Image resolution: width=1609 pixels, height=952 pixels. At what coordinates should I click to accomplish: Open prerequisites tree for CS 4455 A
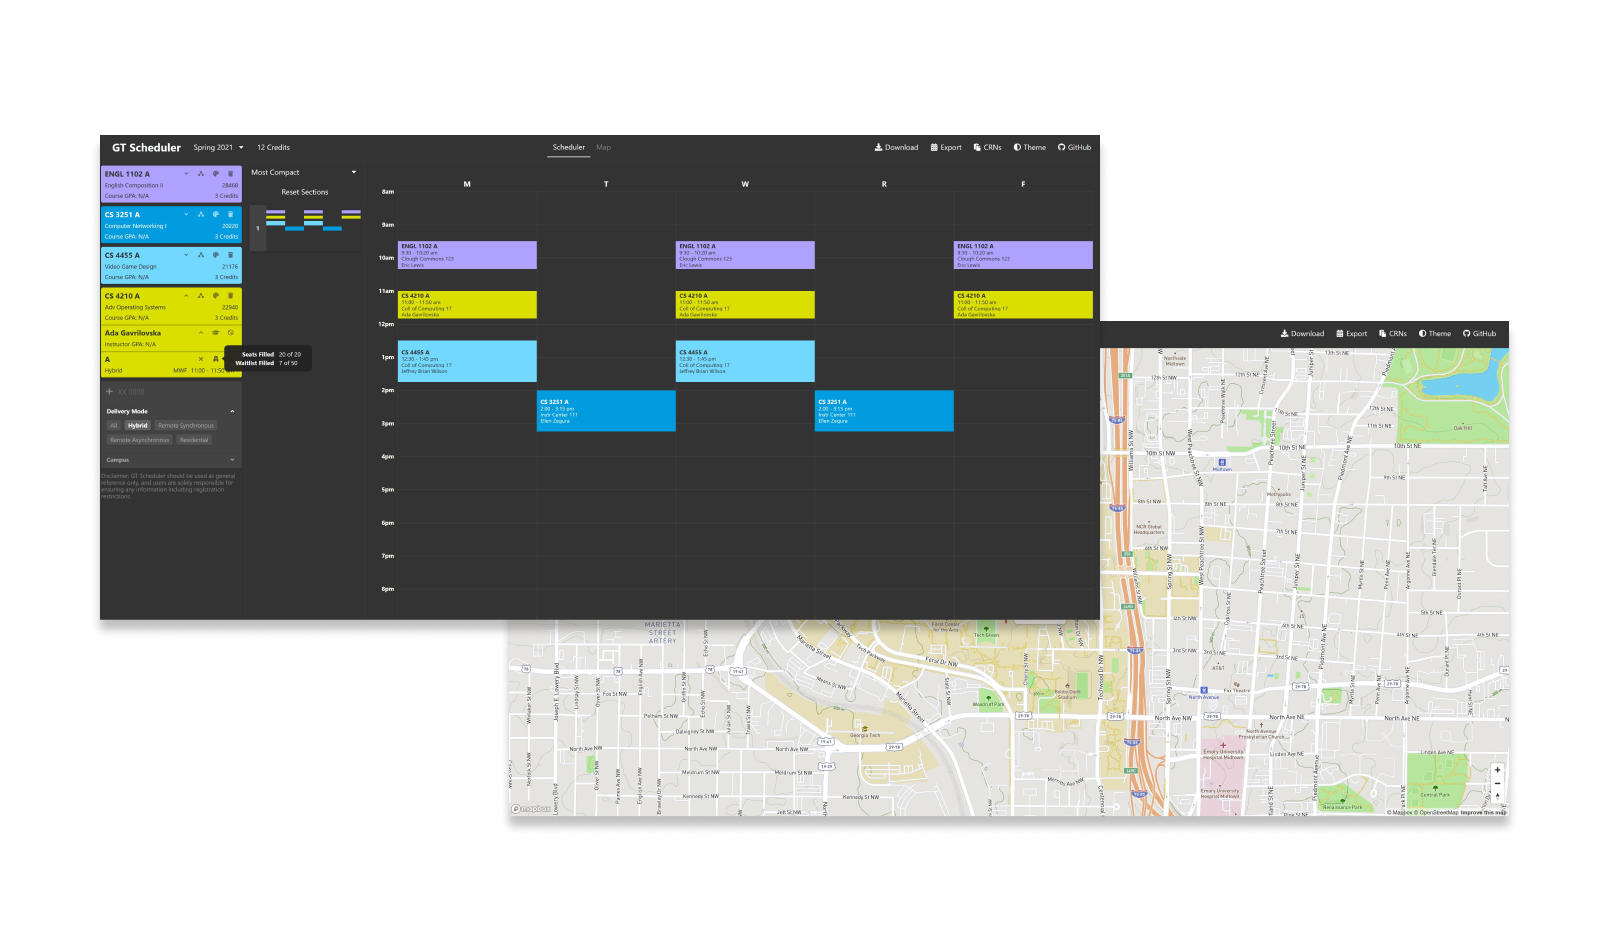point(201,255)
